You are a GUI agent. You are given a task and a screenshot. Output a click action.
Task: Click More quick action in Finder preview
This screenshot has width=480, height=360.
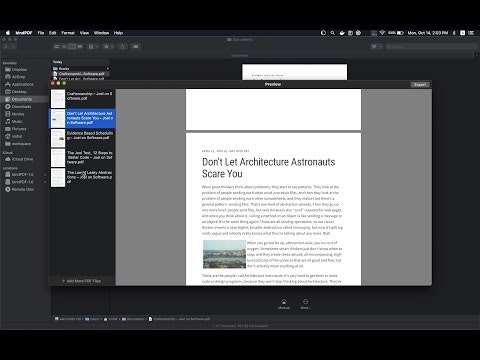point(305,304)
